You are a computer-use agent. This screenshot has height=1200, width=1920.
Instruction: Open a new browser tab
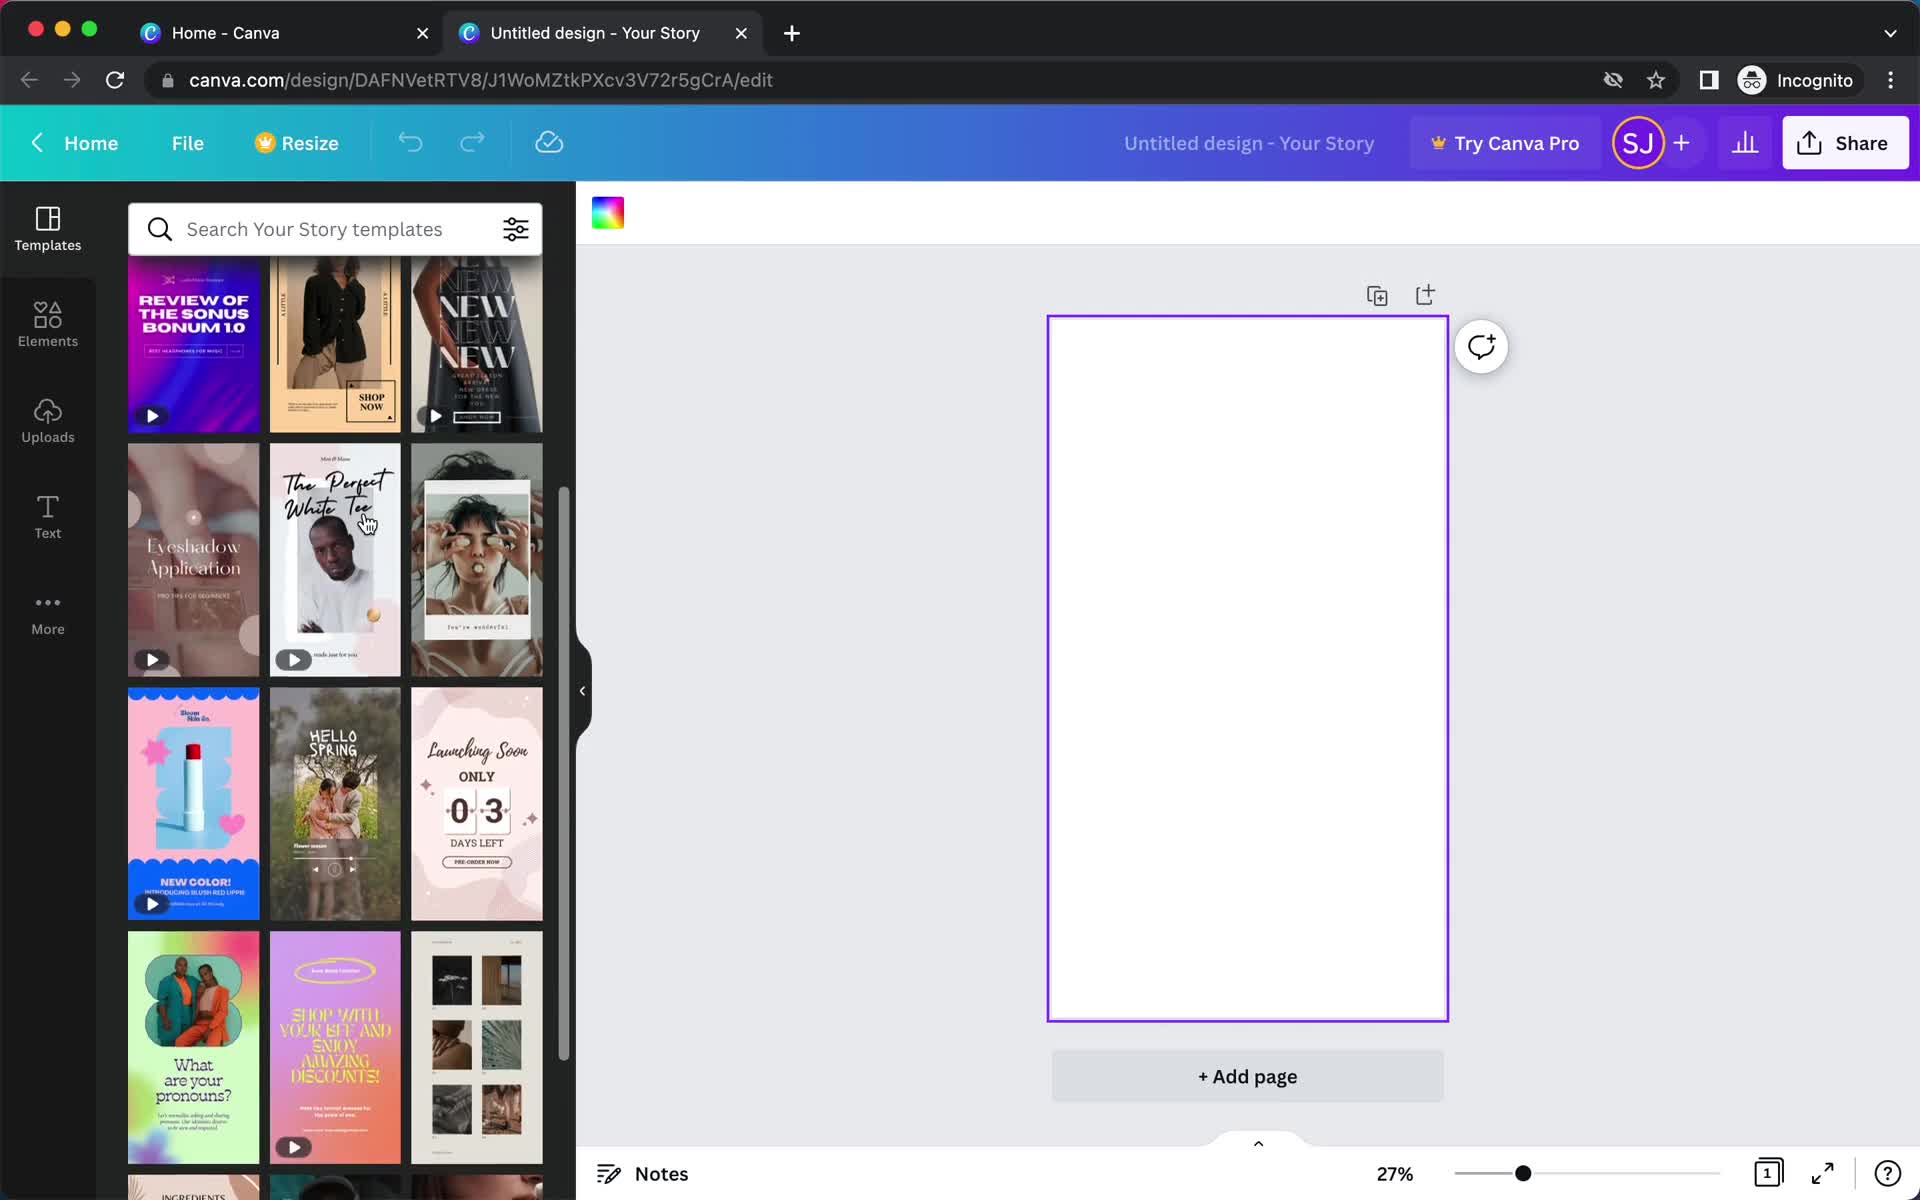pyautogui.click(x=792, y=33)
